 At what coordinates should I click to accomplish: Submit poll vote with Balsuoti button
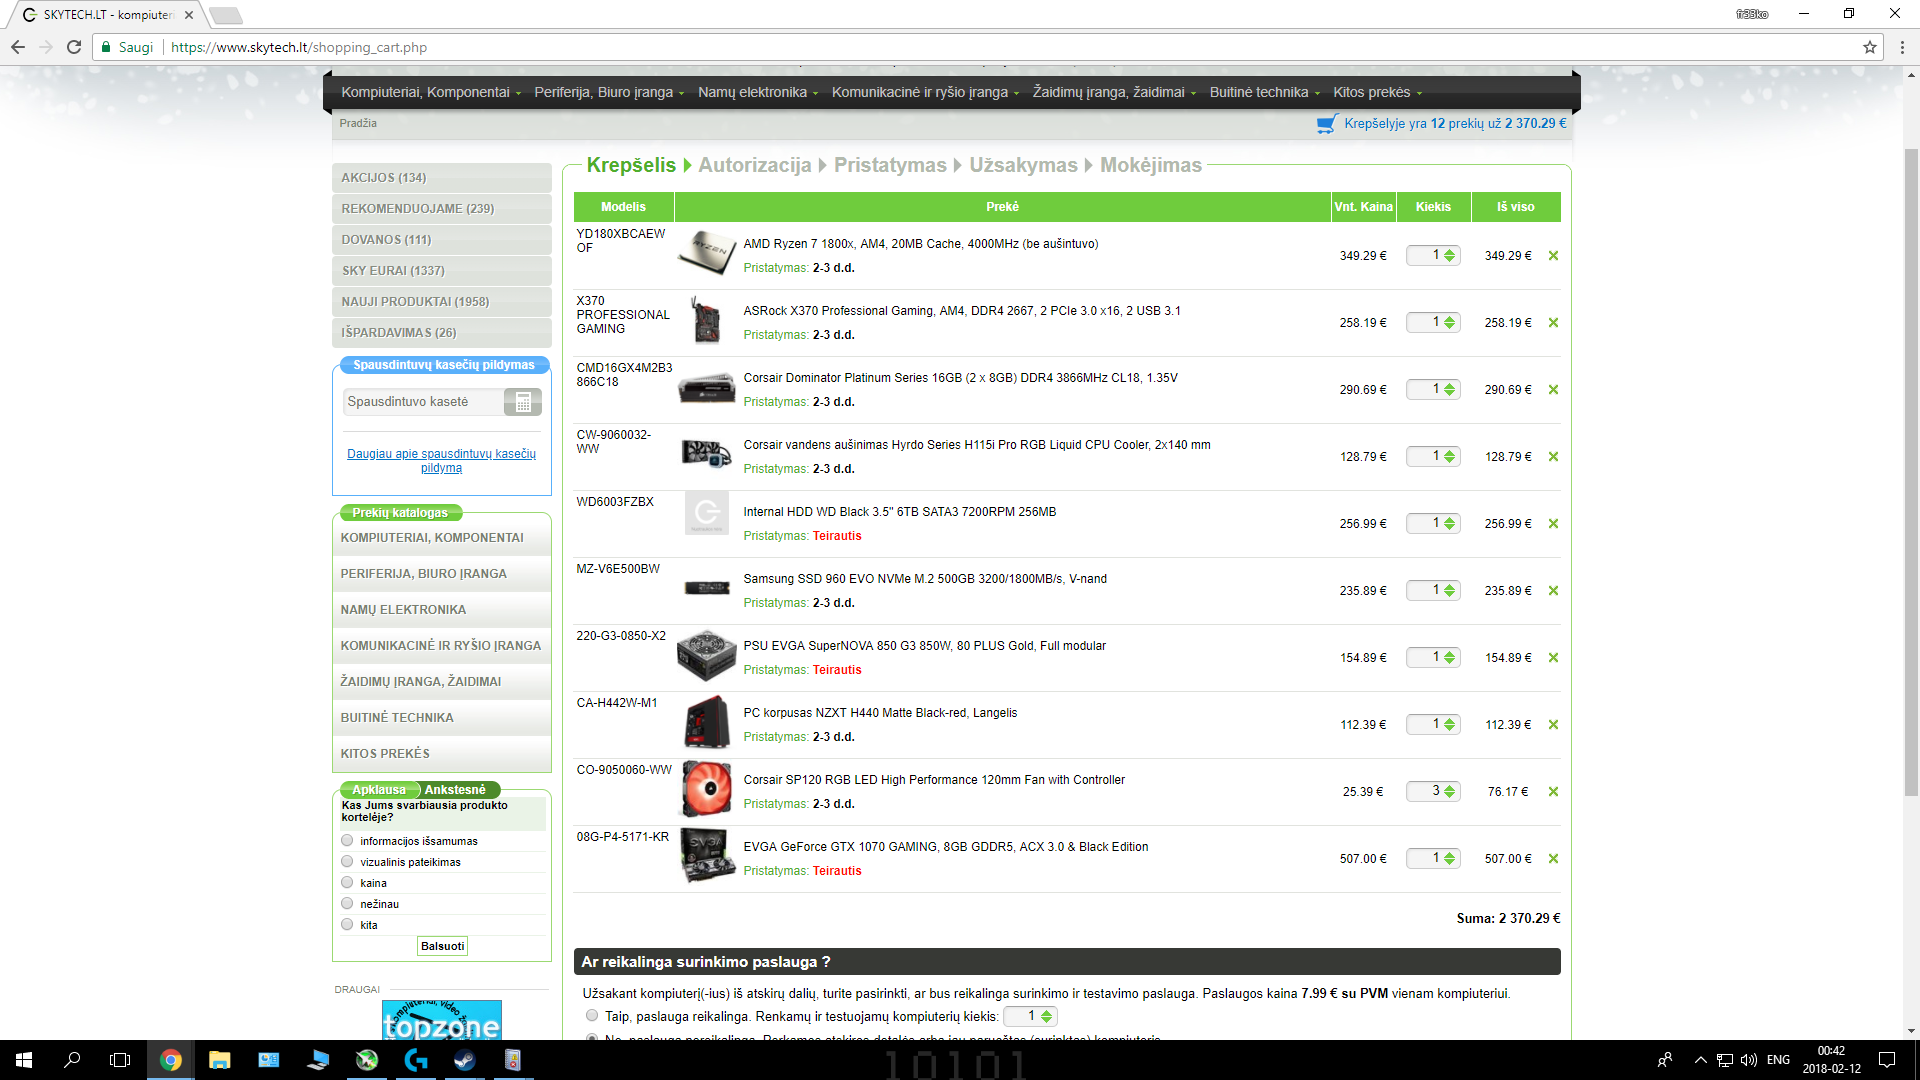(442, 946)
